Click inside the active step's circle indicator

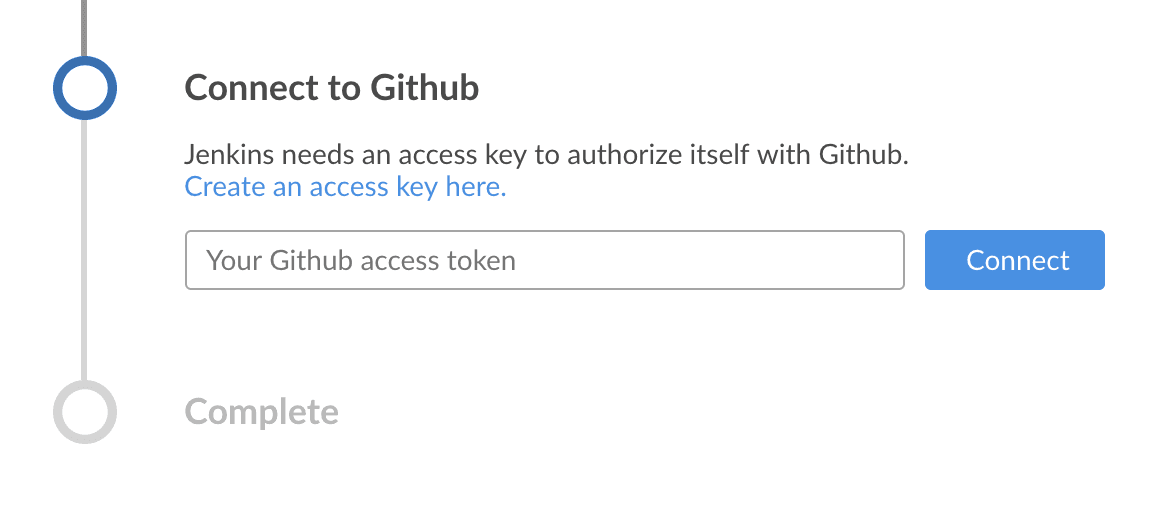pos(85,88)
